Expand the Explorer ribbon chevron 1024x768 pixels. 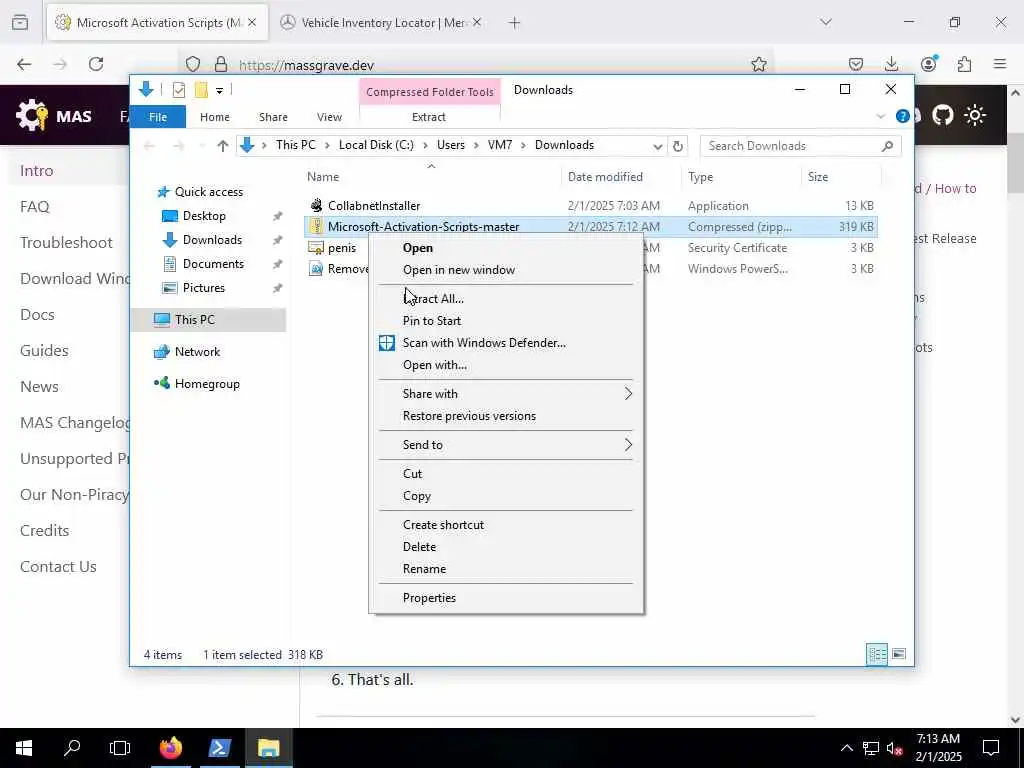pos(880,116)
